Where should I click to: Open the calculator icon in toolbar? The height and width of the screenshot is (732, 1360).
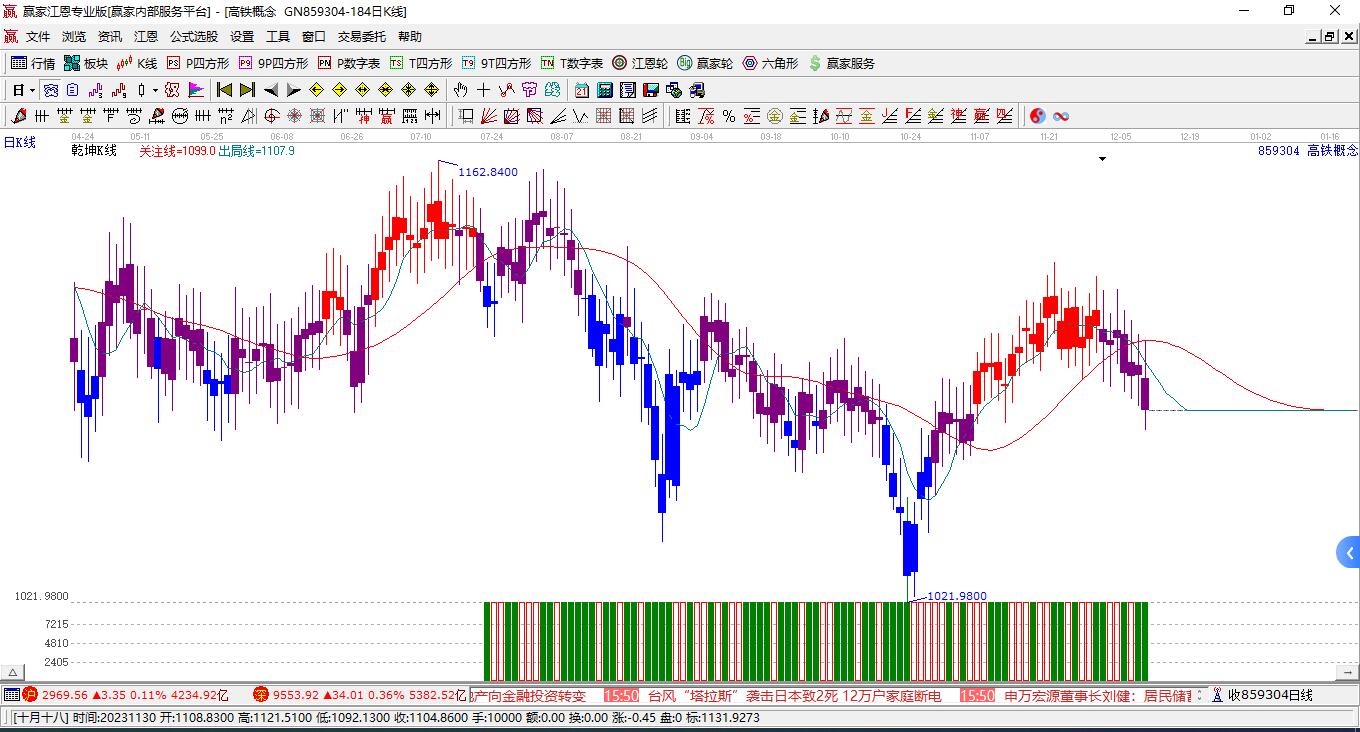click(x=604, y=90)
